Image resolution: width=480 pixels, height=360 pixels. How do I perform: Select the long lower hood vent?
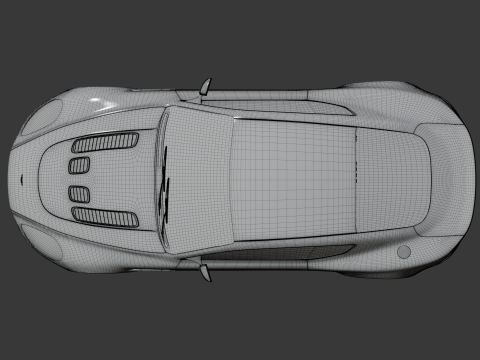point(105,217)
